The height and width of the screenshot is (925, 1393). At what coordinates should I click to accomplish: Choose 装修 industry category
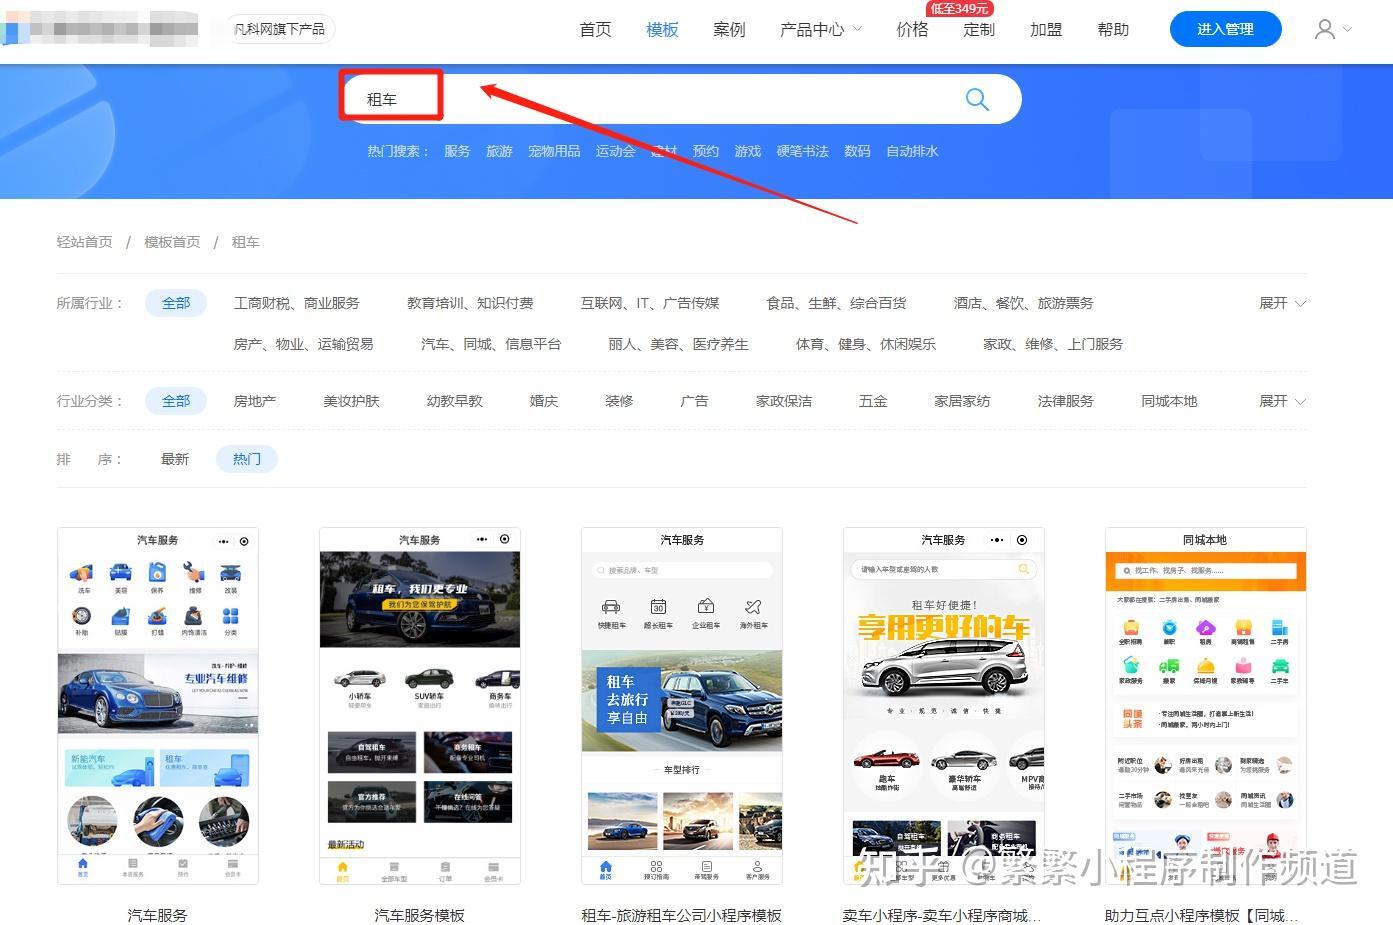pyautogui.click(x=619, y=401)
